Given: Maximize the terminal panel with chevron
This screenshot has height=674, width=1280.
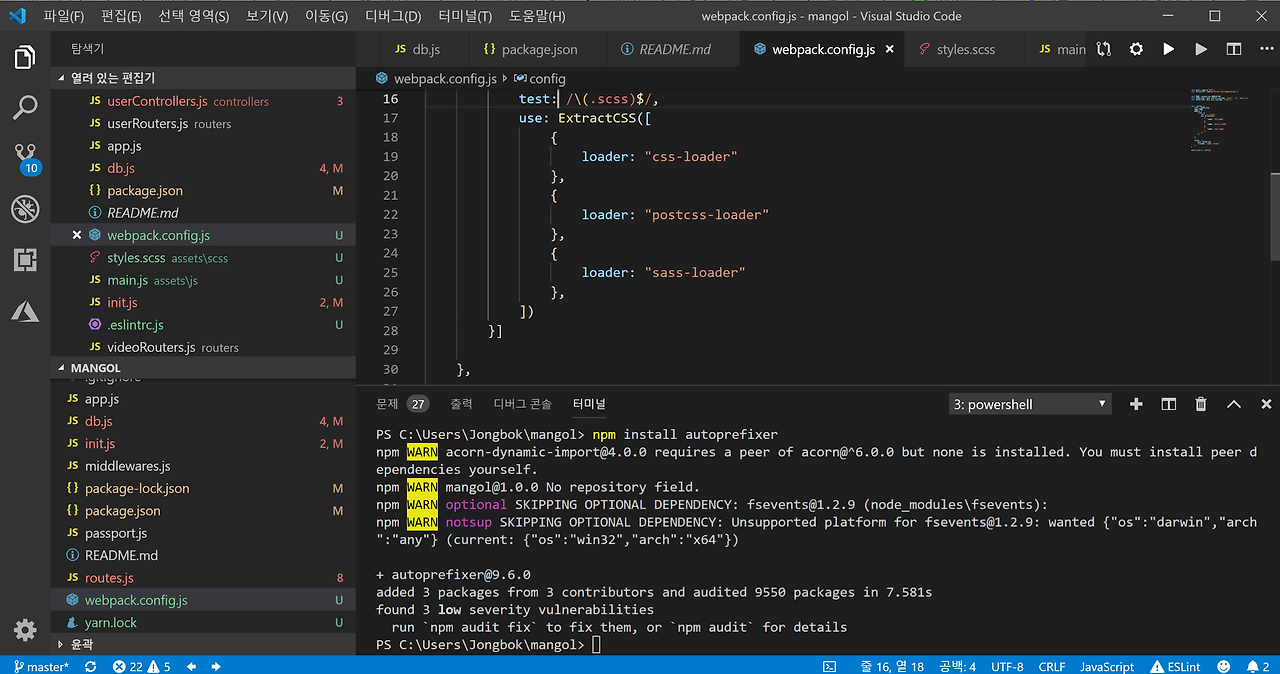Looking at the screenshot, I should pyautogui.click(x=1234, y=404).
